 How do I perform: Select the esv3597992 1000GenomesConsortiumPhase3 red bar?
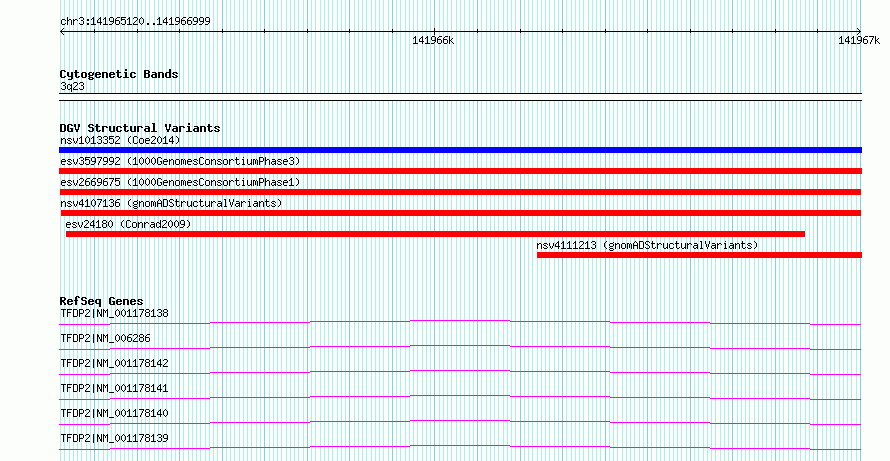click(x=460, y=171)
